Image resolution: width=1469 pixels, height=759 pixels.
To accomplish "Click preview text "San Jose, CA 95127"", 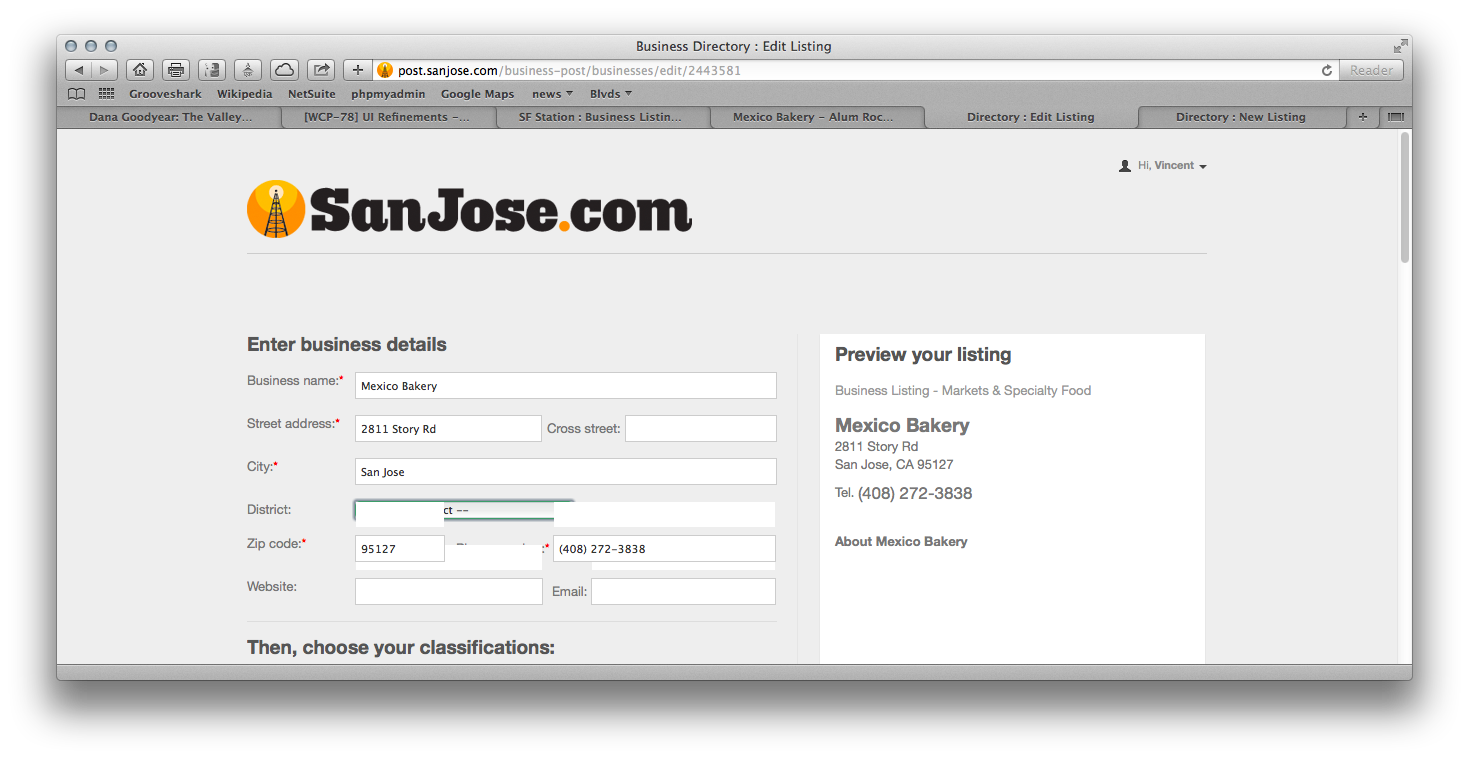I will pyautogui.click(x=894, y=465).
